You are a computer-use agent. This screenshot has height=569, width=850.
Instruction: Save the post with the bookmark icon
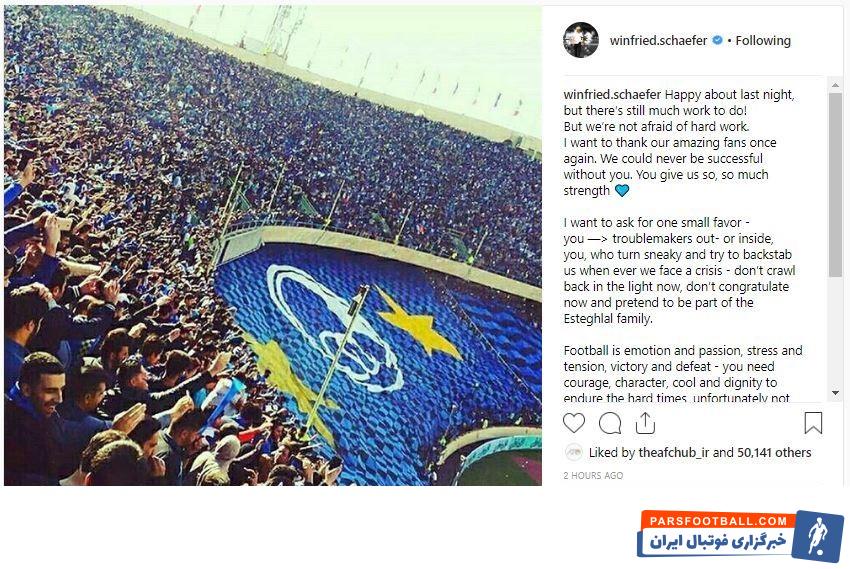(x=813, y=423)
